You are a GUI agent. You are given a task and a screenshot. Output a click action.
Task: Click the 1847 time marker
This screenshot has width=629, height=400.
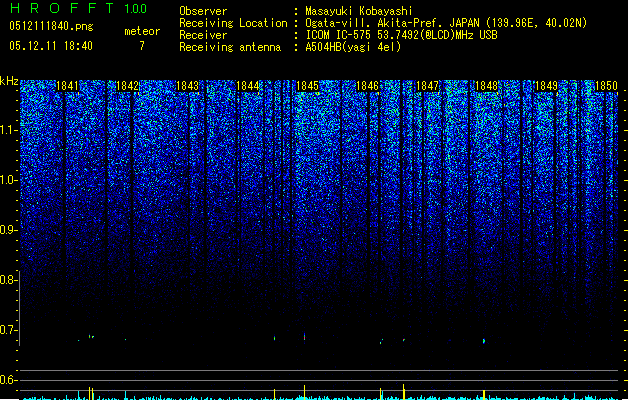pyautogui.click(x=427, y=86)
